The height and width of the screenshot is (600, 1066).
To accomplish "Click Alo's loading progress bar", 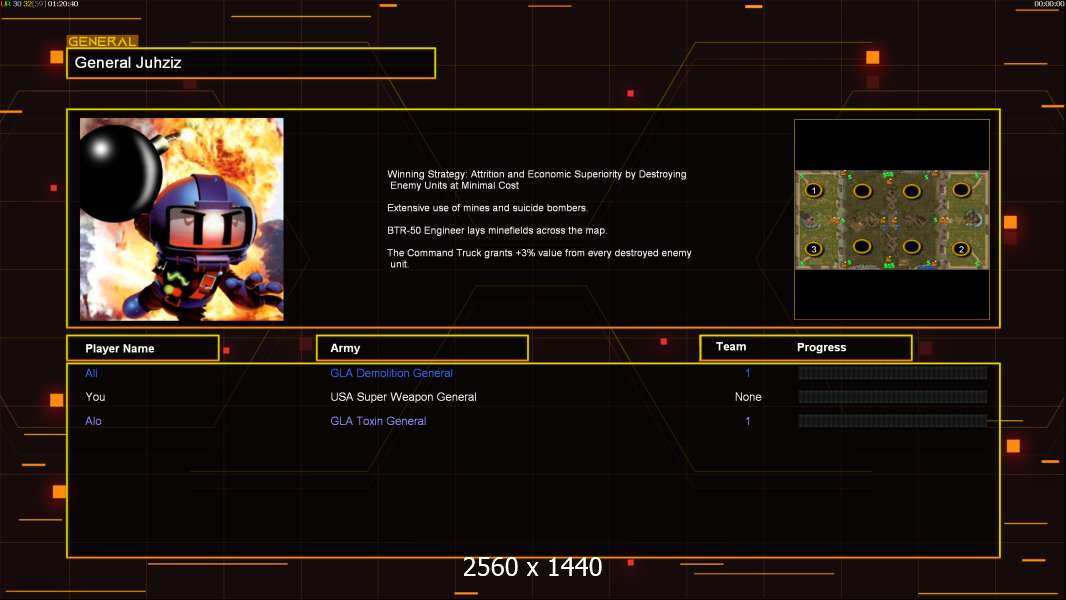I will tap(893, 421).
